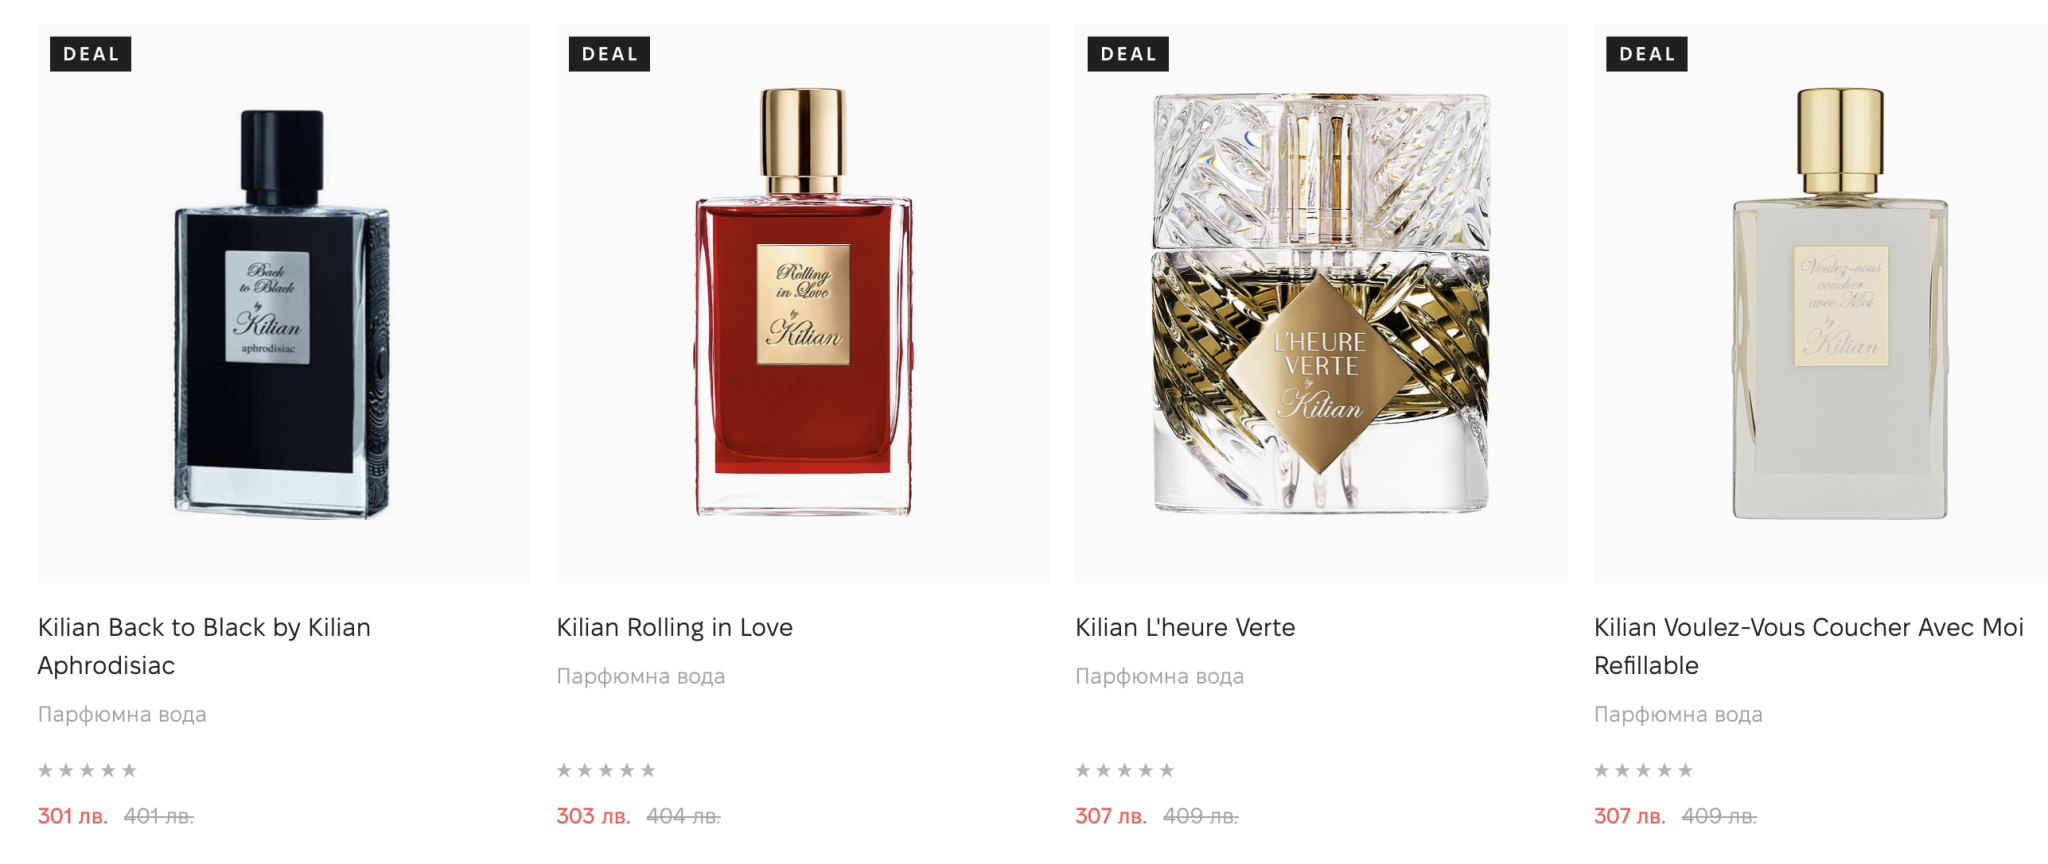2048x864 pixels.
Task: Click Парфюмна вода label under L'heure Verte
Action: tap(1159, 676)
